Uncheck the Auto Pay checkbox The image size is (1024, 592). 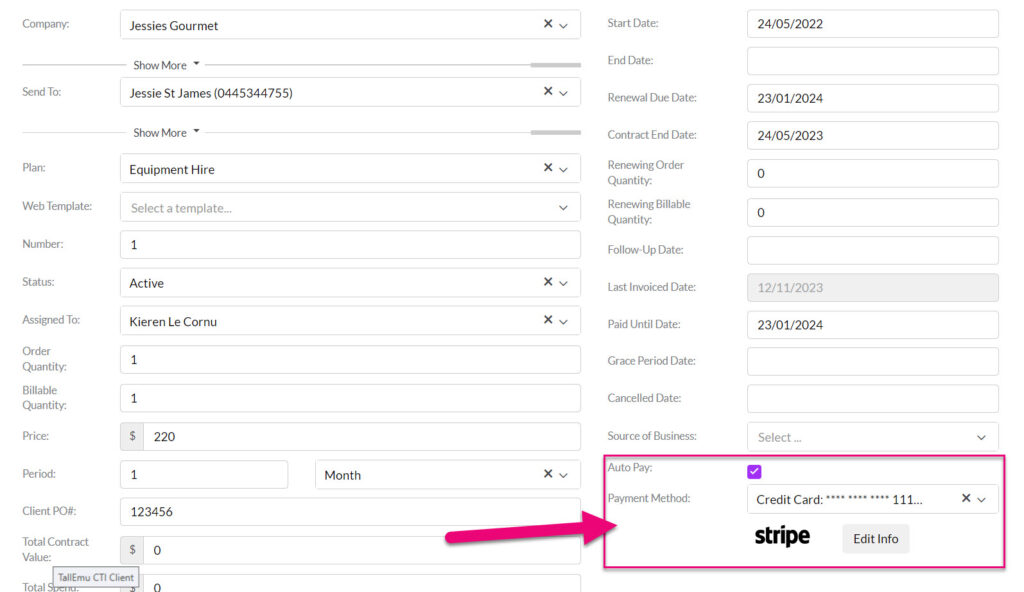click(x=754, y=471)
